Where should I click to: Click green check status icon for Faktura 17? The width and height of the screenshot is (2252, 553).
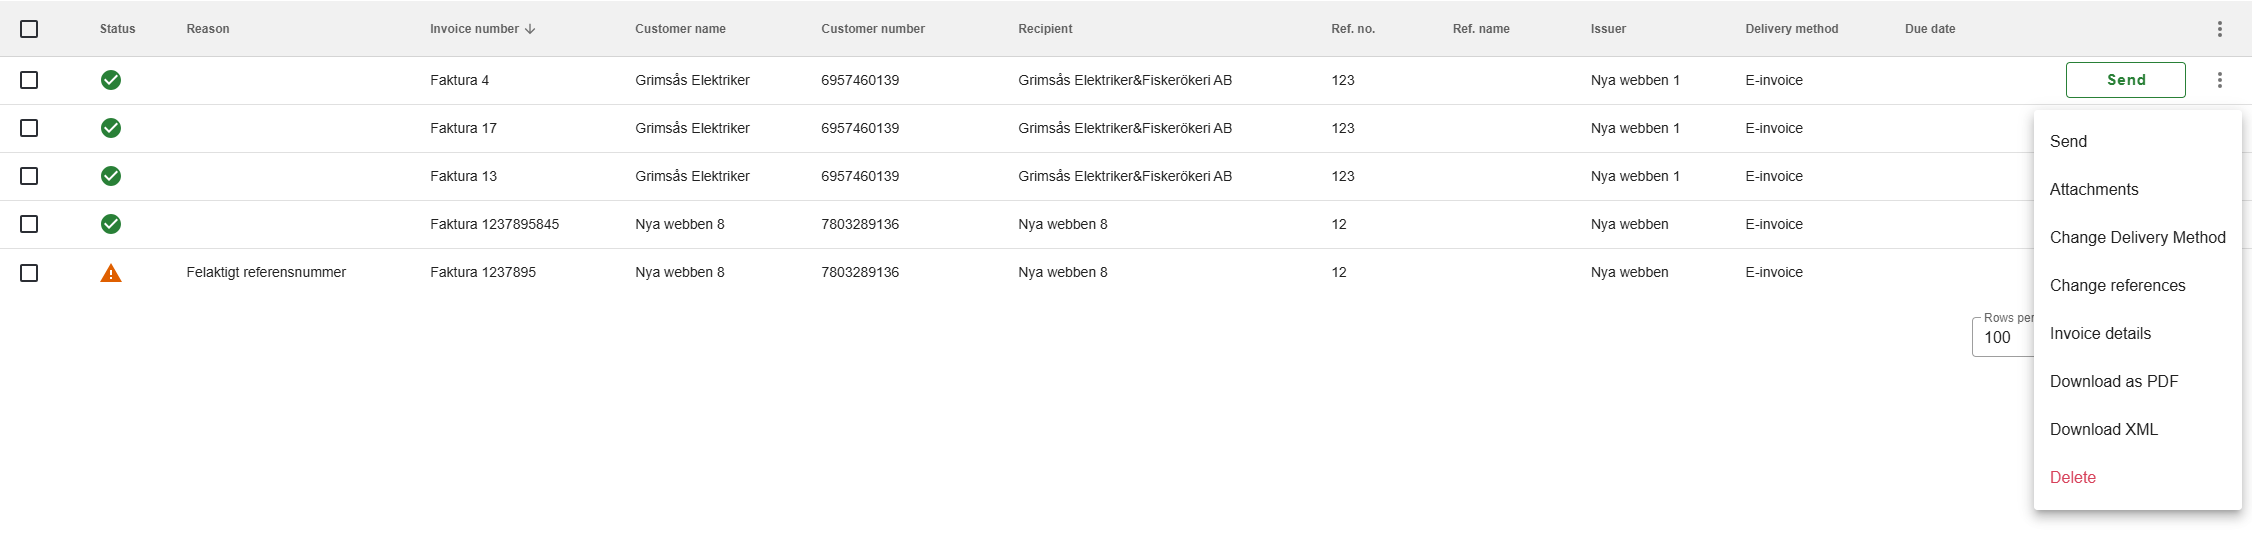coord(111,128)
